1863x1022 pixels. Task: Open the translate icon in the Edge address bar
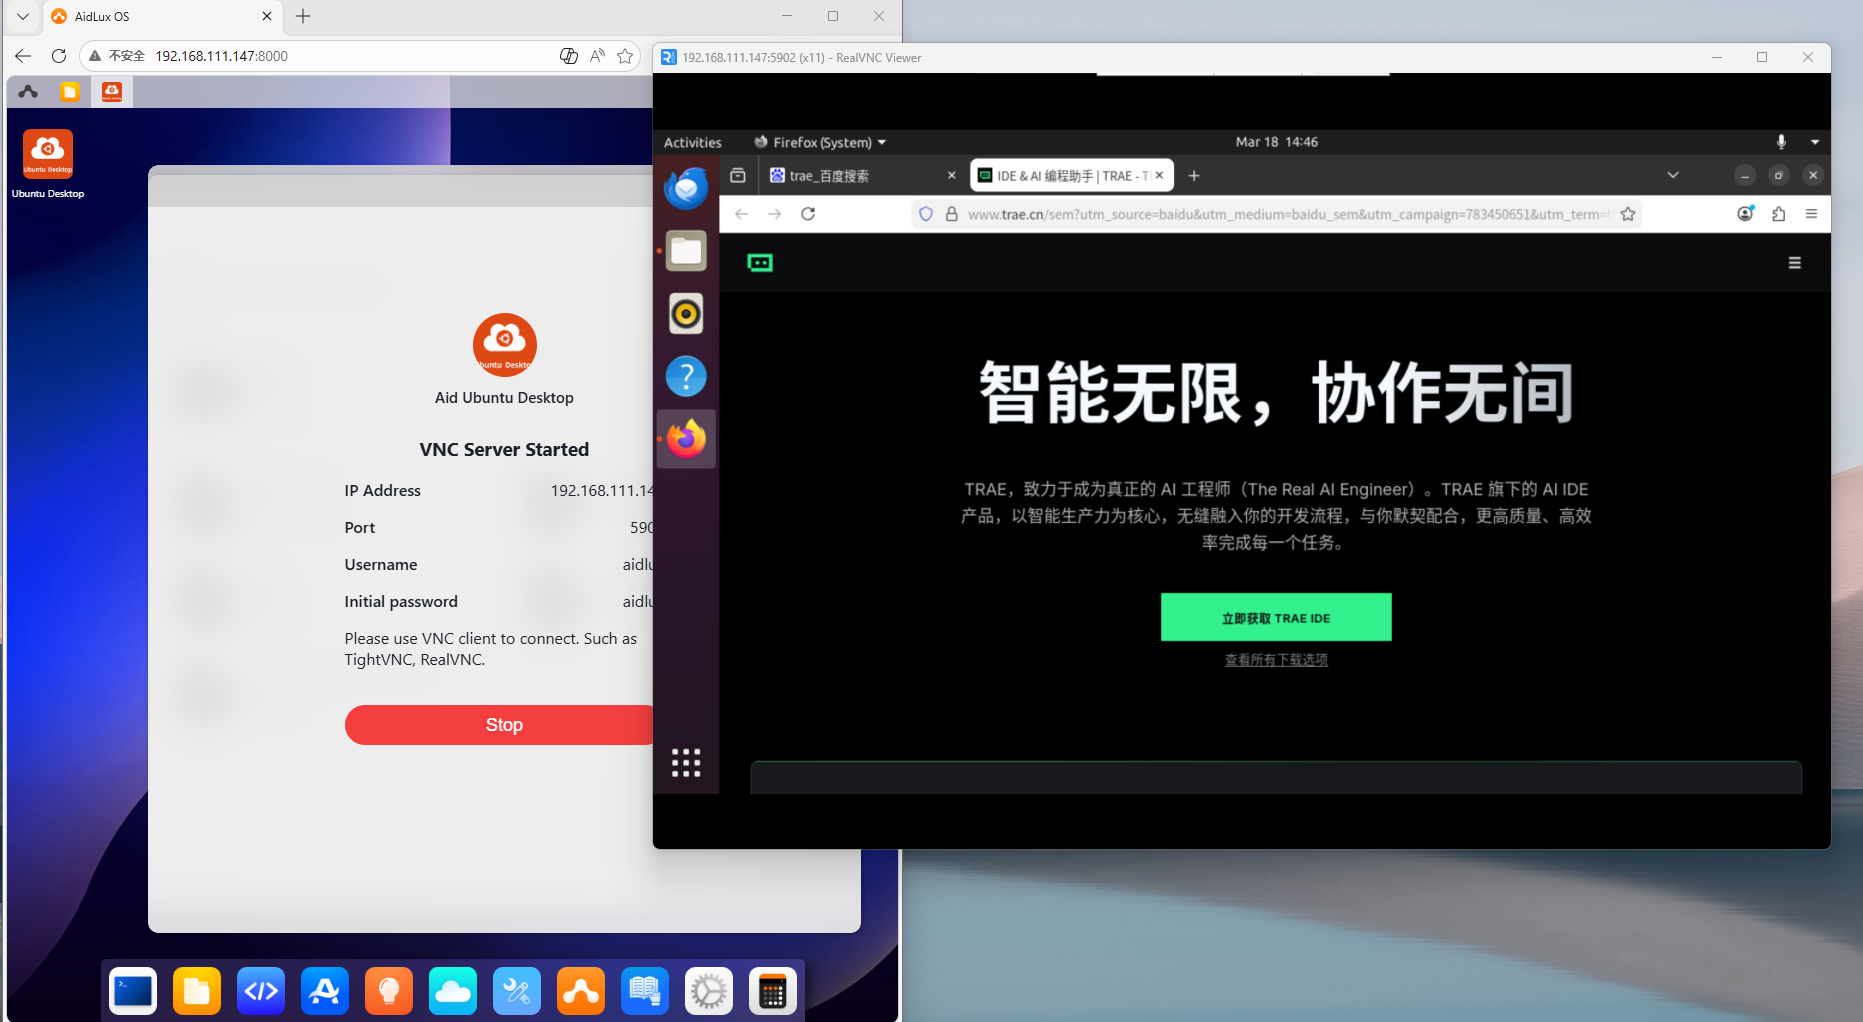tap(569, 56)
